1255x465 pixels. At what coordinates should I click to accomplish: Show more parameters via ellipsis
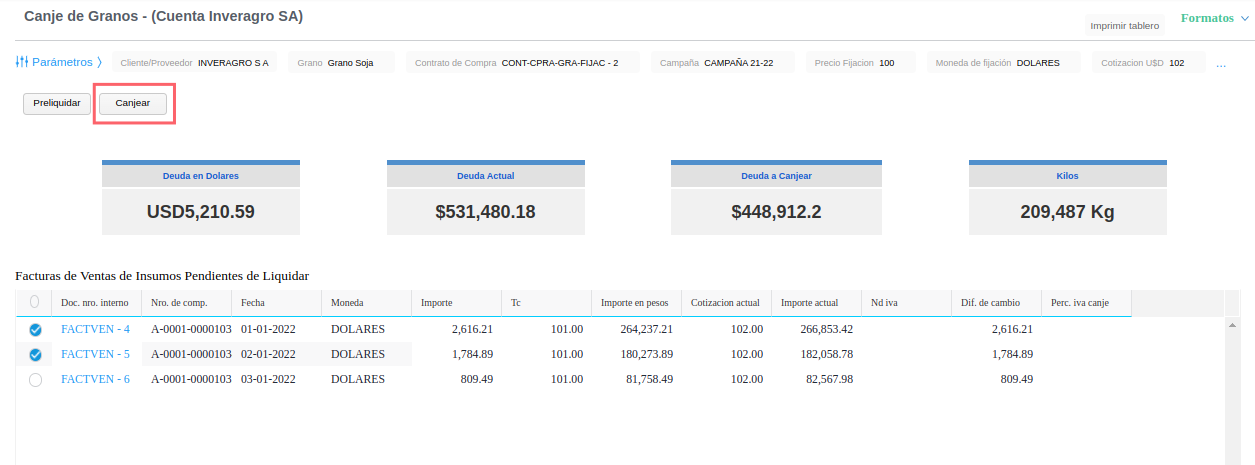1221,63
